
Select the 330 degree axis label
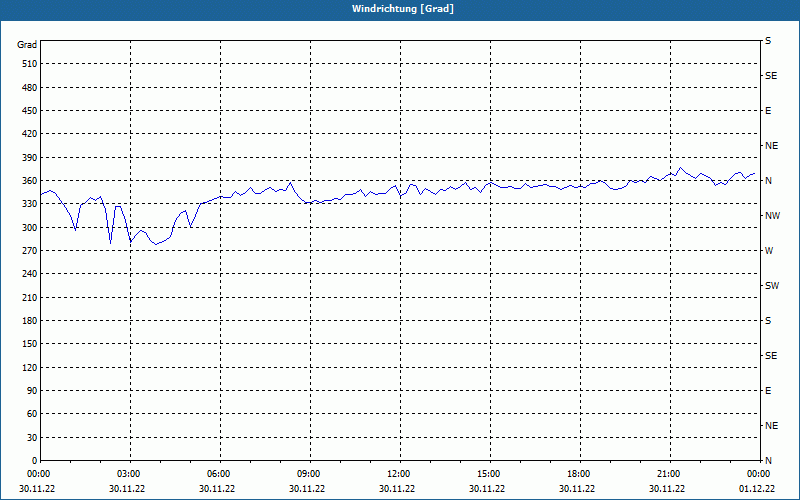pos(30,204)
